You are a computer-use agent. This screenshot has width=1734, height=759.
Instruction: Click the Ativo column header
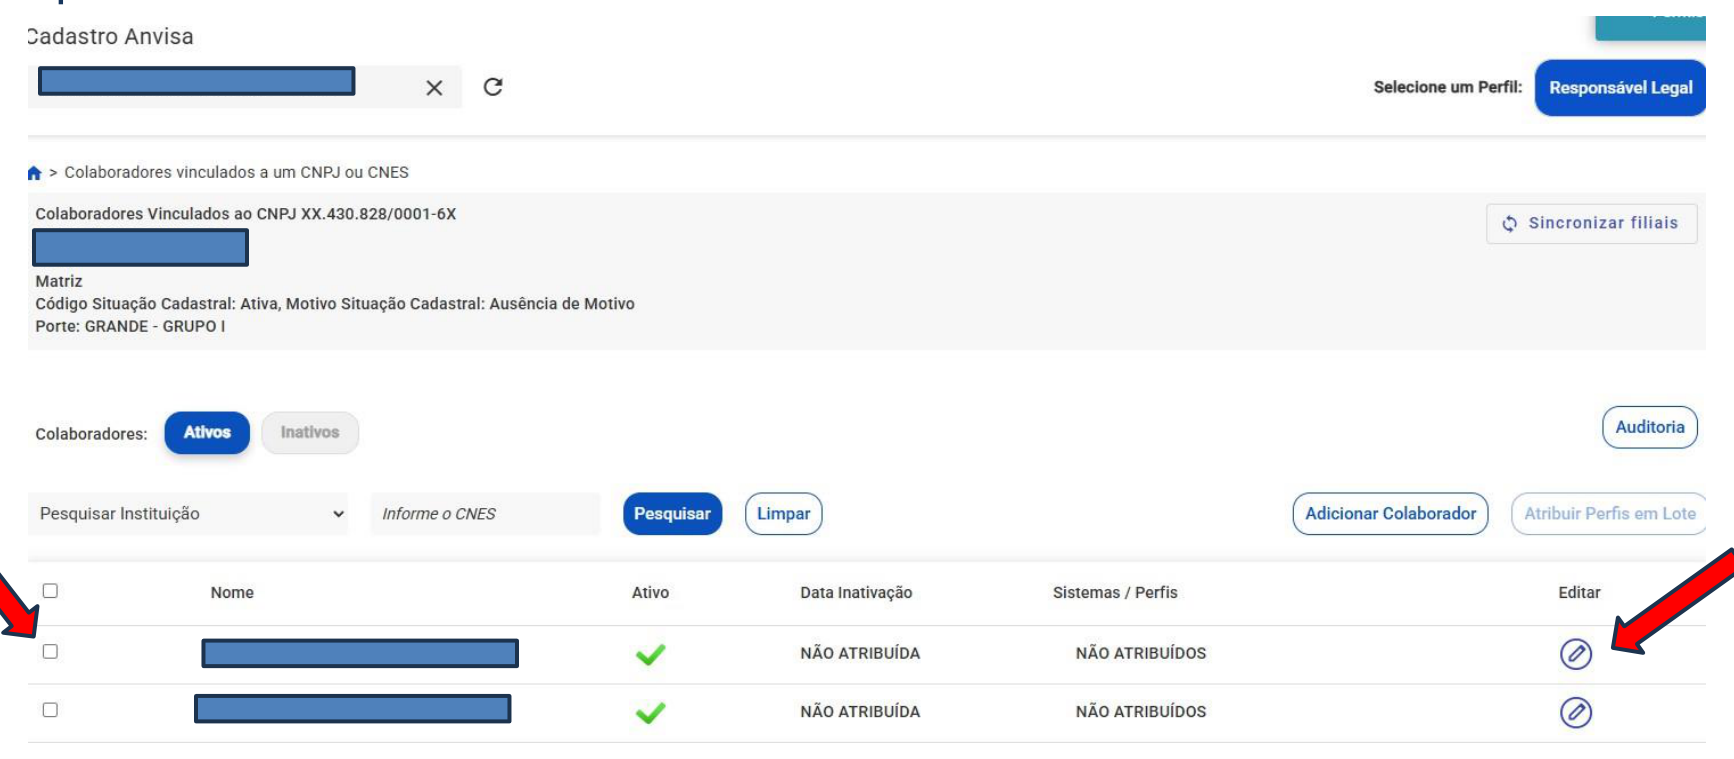(650, 593)
